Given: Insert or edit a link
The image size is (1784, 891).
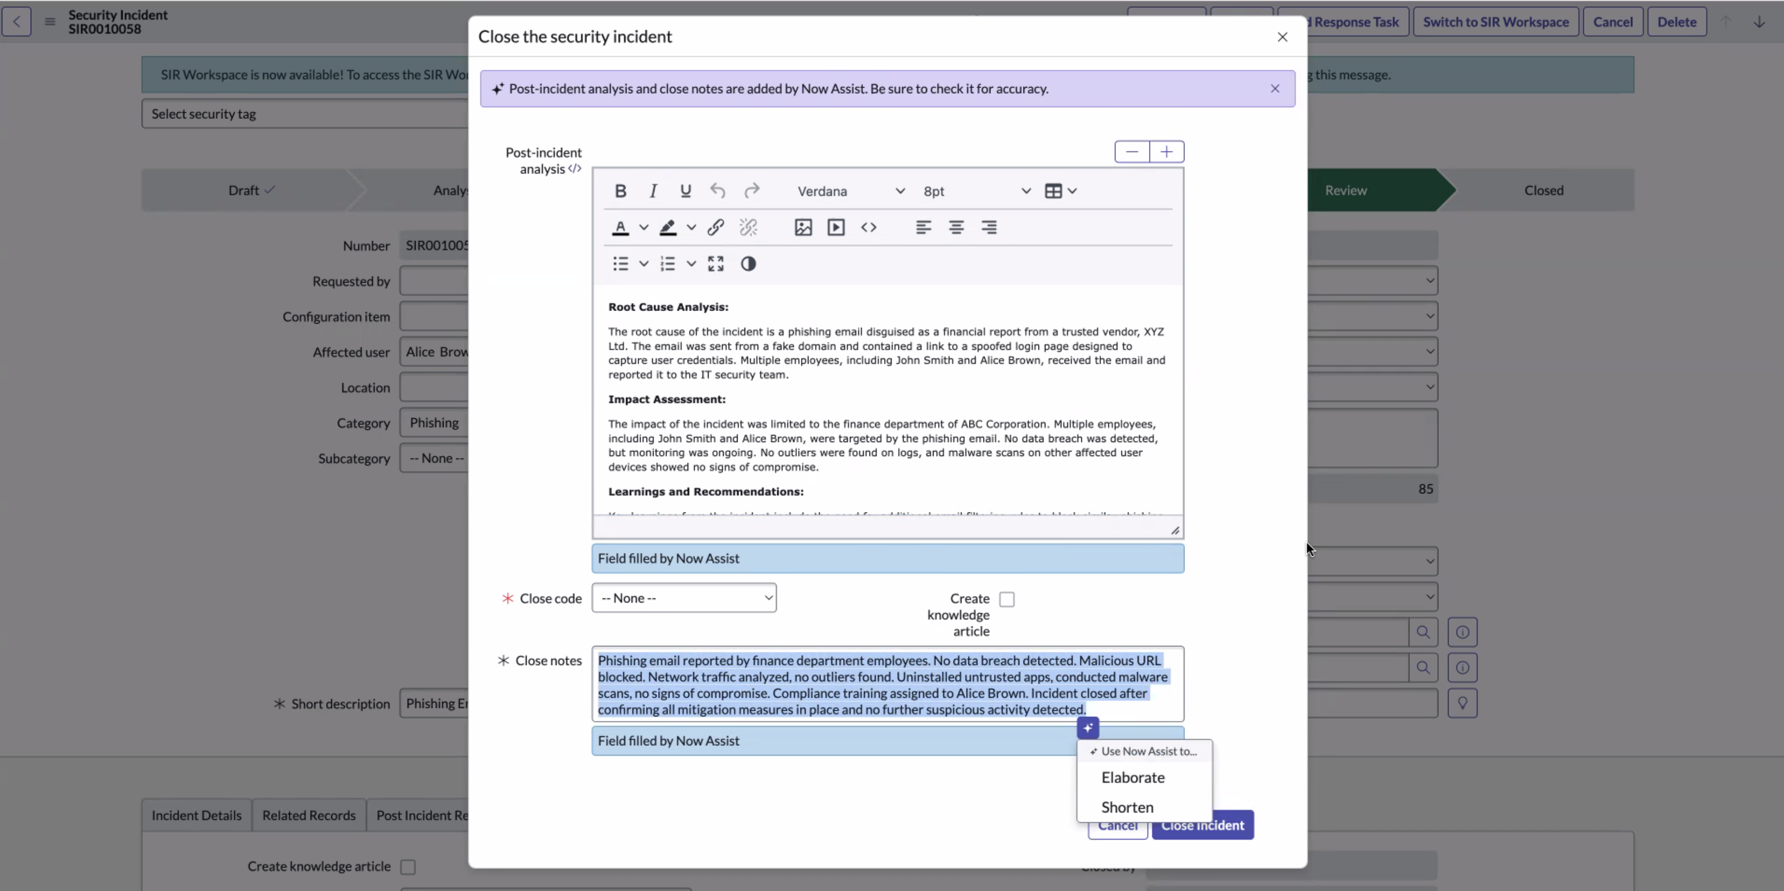Looking at the screenshot, I should coord(716,228).
